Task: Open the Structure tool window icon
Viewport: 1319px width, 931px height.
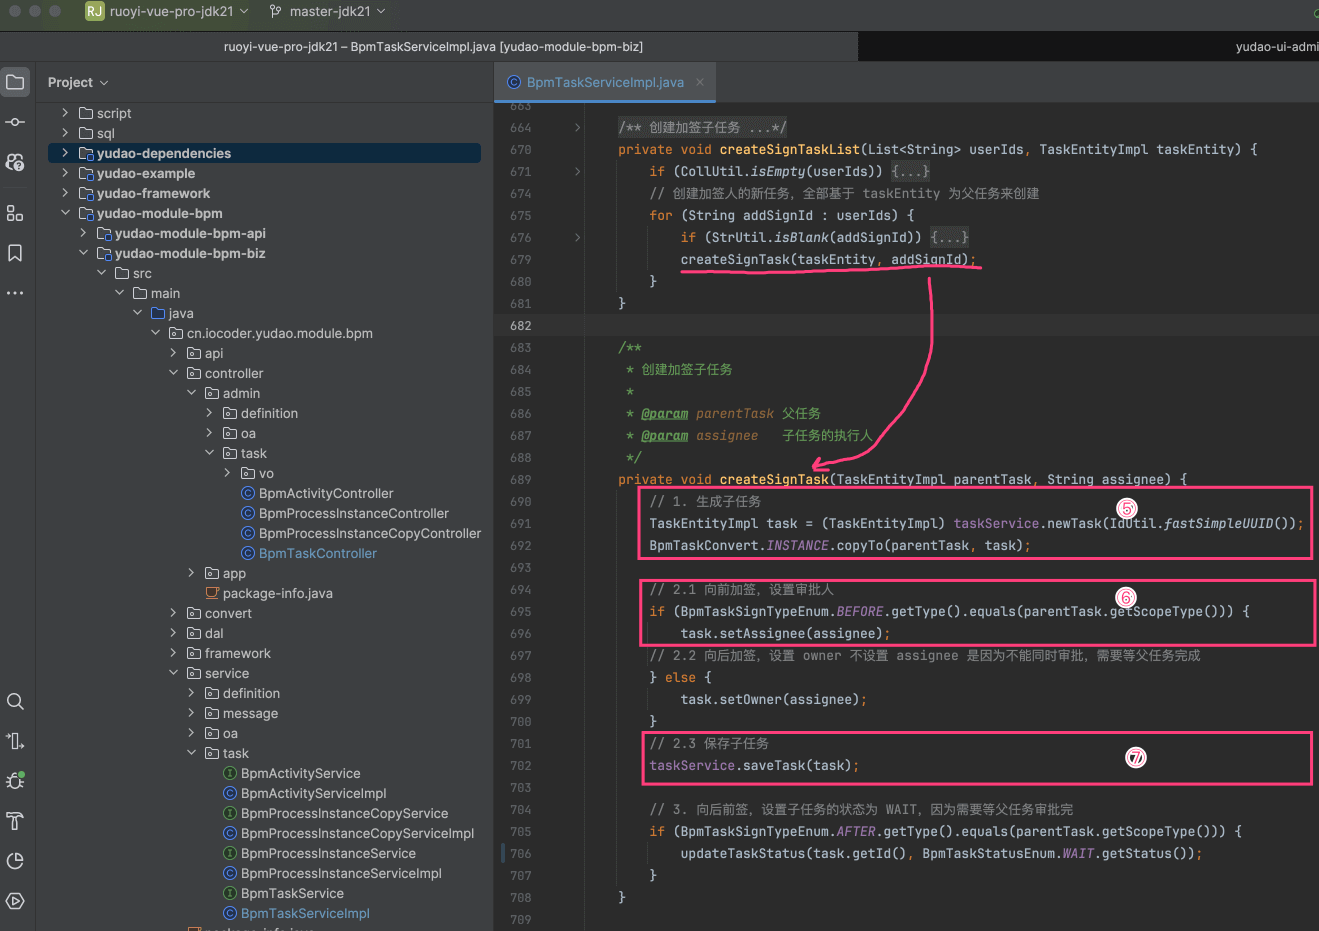Action: [15, 213]
